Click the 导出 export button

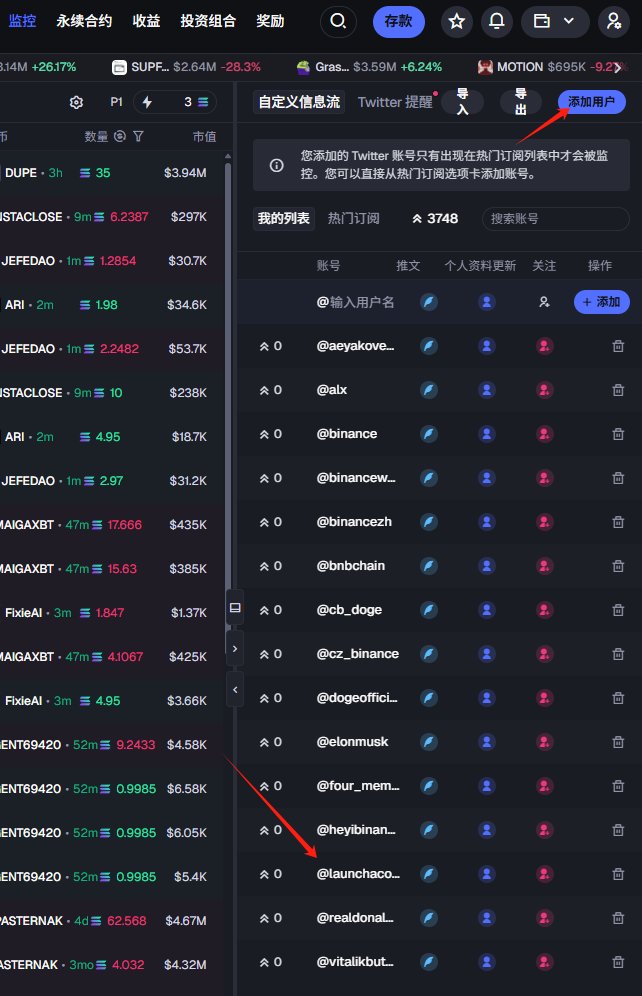[521, 102]
